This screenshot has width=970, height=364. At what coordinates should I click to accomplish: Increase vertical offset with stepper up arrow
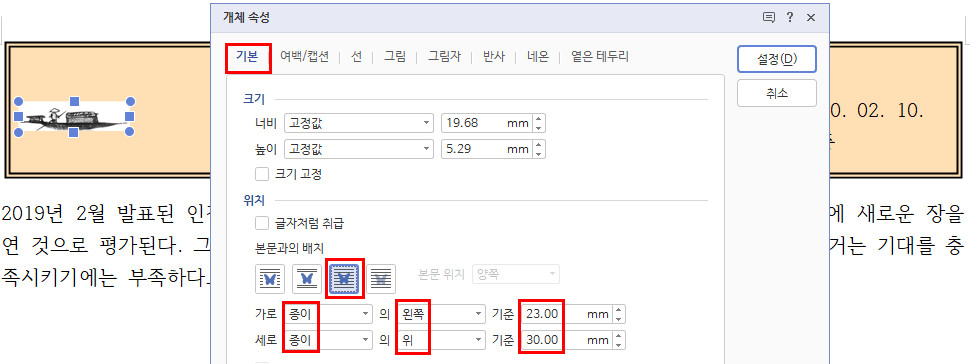[619, 336]
